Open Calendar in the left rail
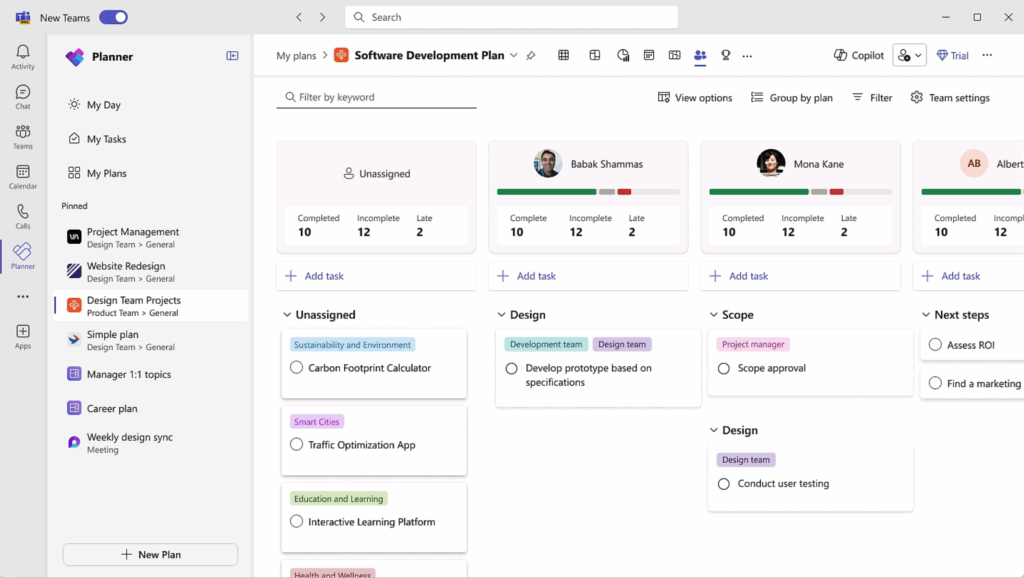Screen dimensions: 1024x578 pos(23,177)
